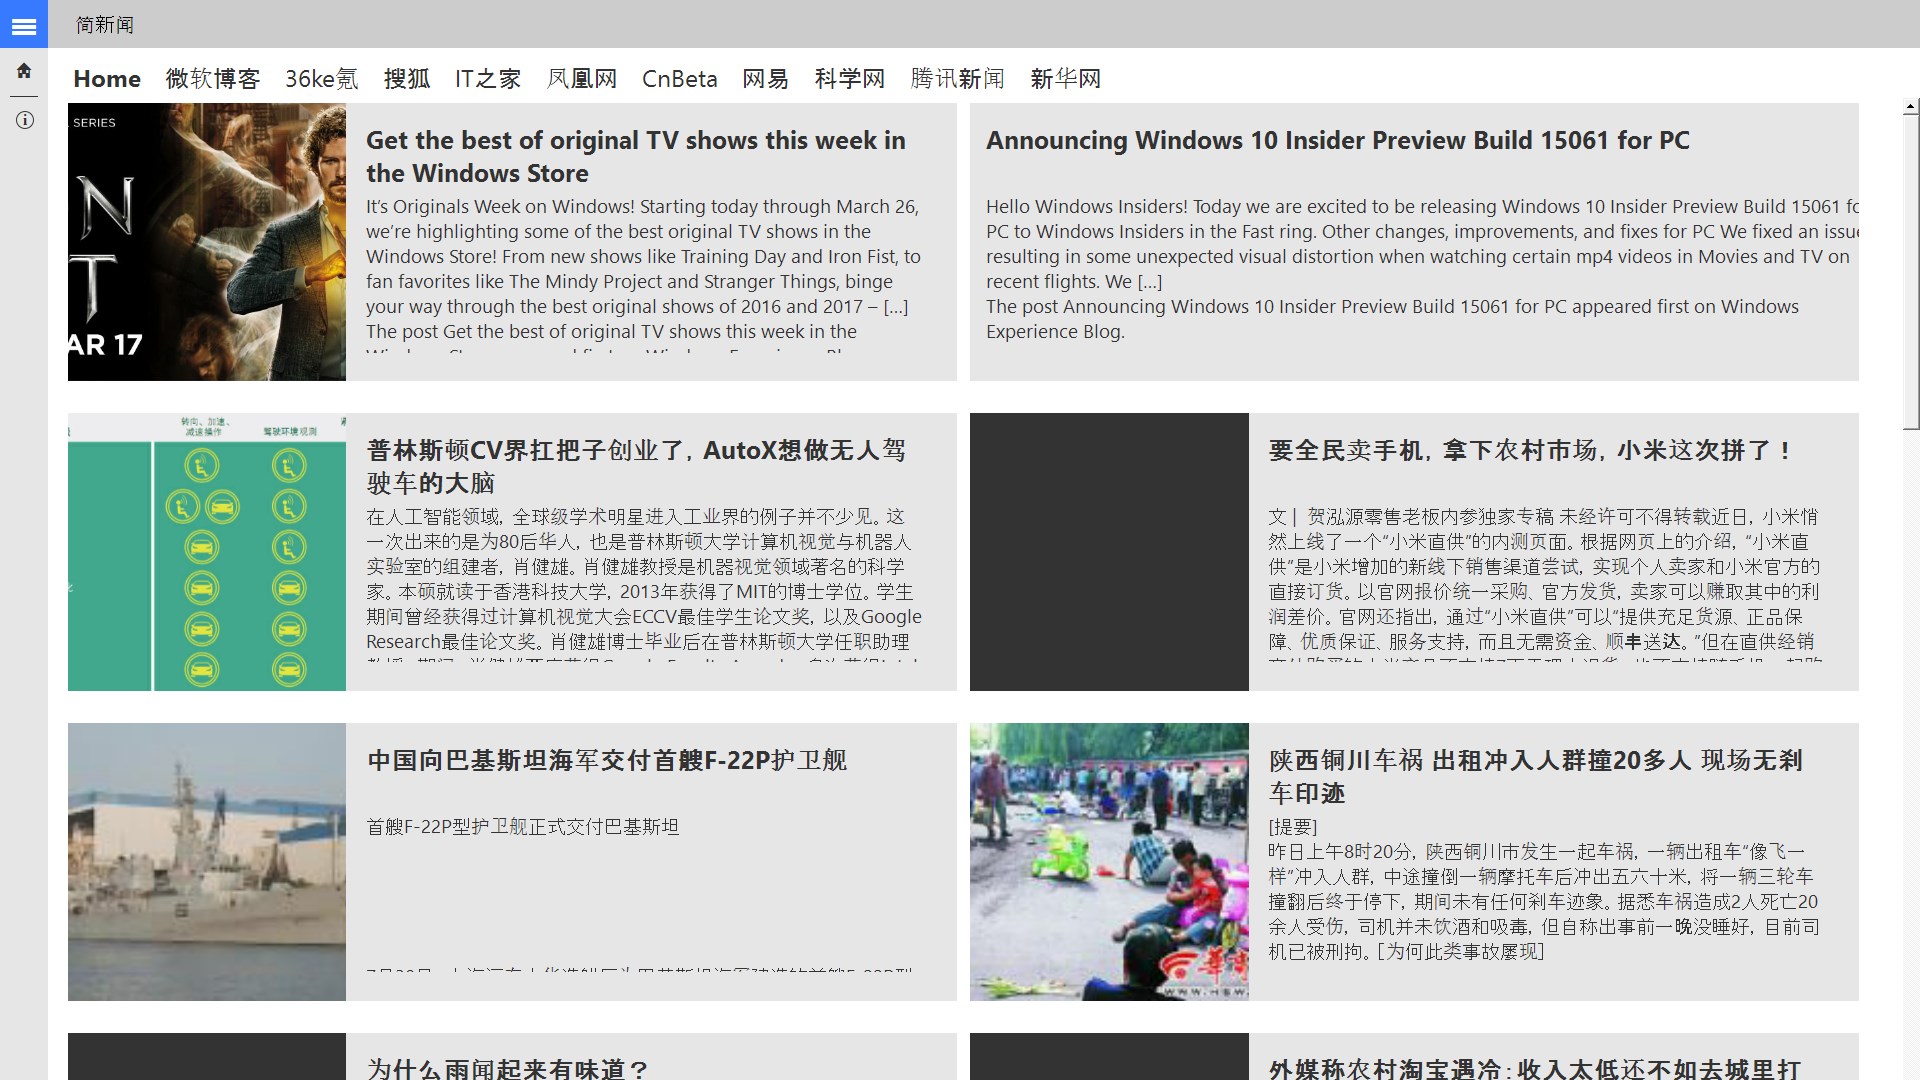The width and height of the screenshot is (1920, 1080).
Task: Open the info icon in sidebar
Action: click(24, 121)
